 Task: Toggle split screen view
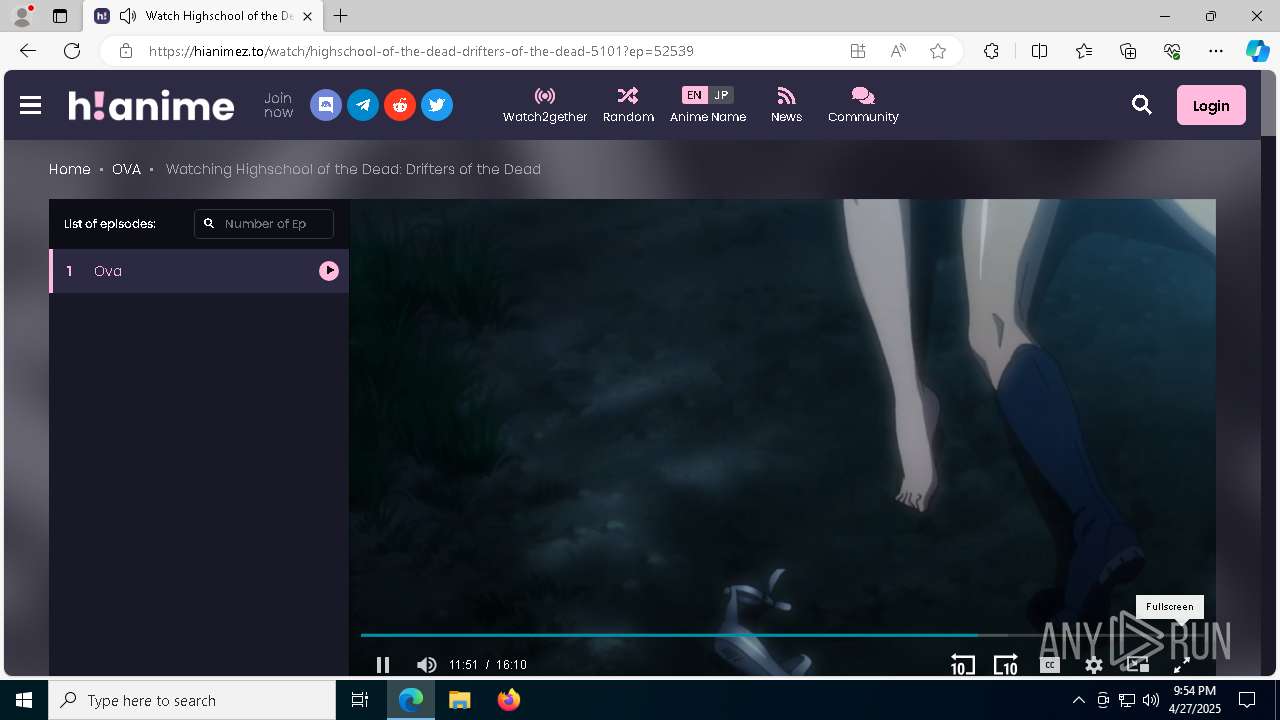click(1039, 51)
